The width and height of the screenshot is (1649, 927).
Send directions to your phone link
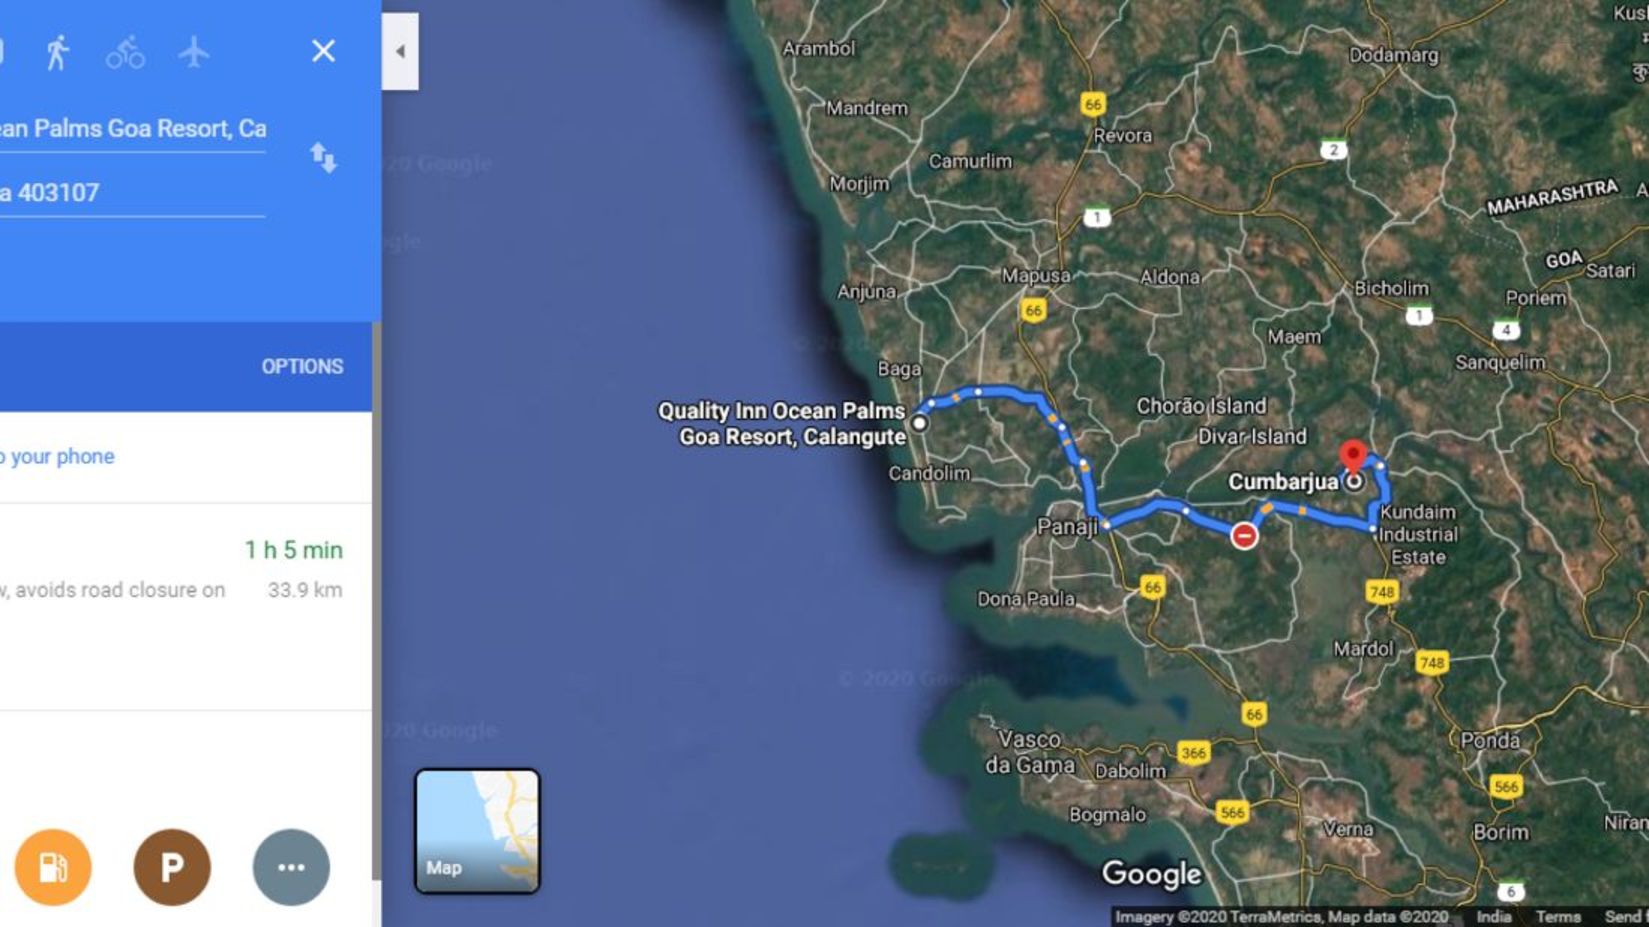point(58,456)
